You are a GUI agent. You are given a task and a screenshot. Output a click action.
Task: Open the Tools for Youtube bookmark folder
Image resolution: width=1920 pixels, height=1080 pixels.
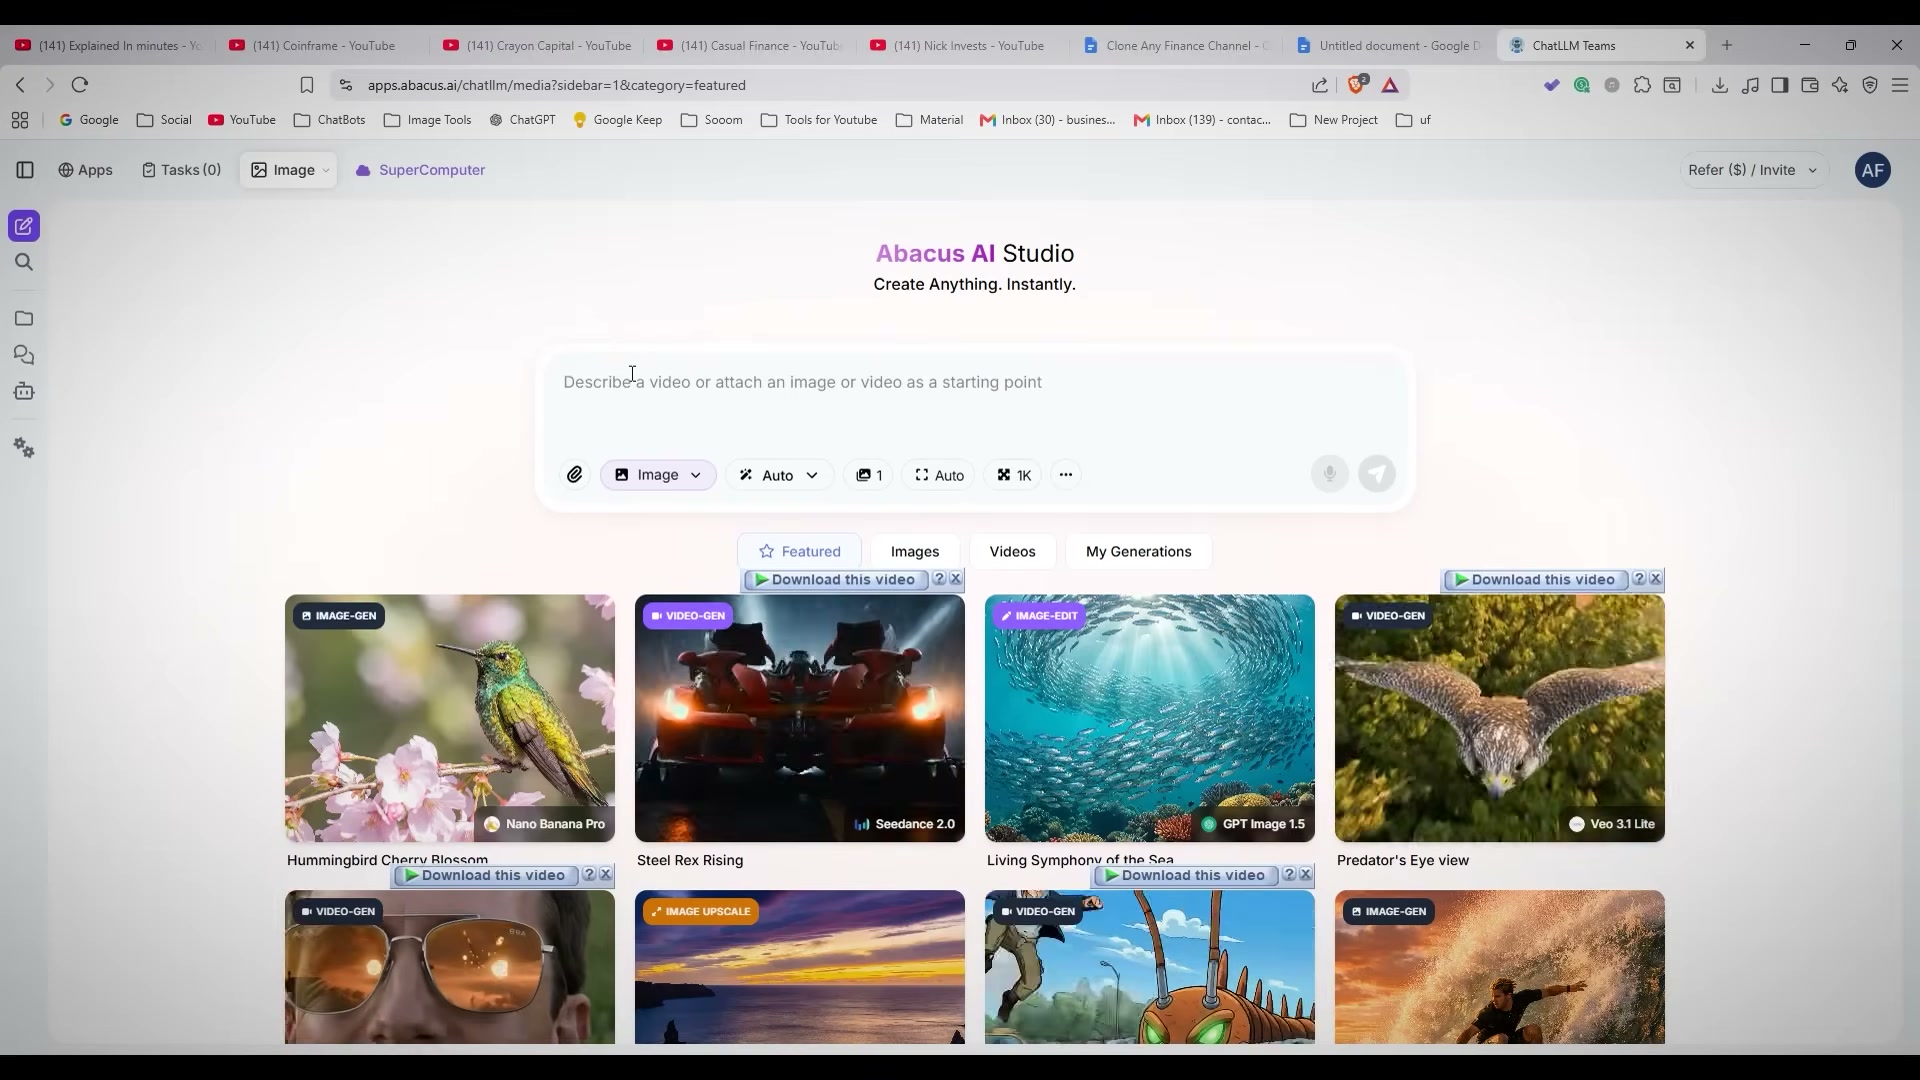[x=819, y=120]
